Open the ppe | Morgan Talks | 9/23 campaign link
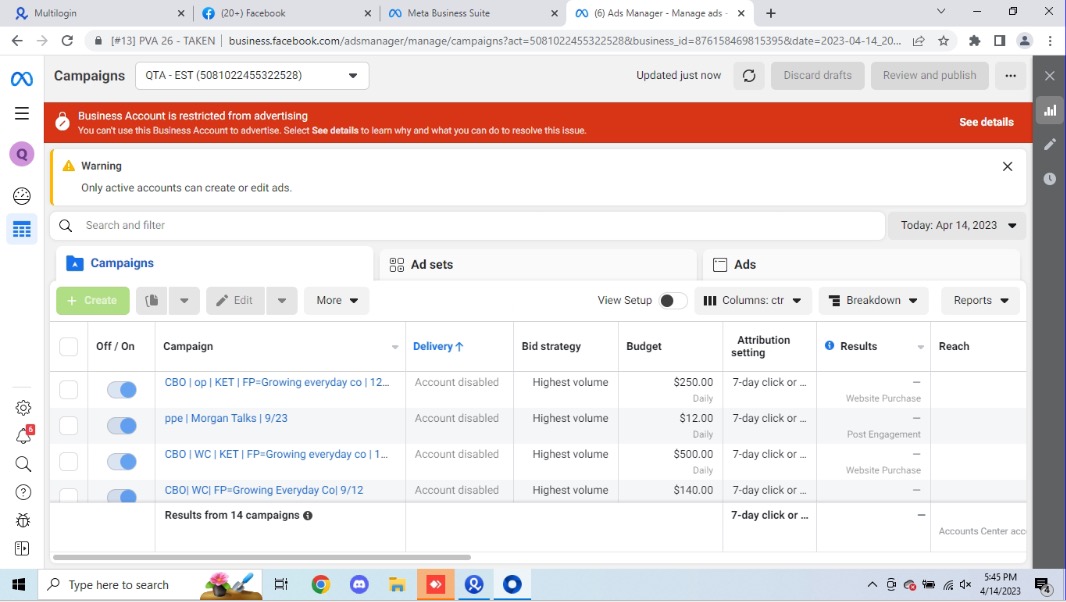 pyautogui.click(x=226, y=418)
